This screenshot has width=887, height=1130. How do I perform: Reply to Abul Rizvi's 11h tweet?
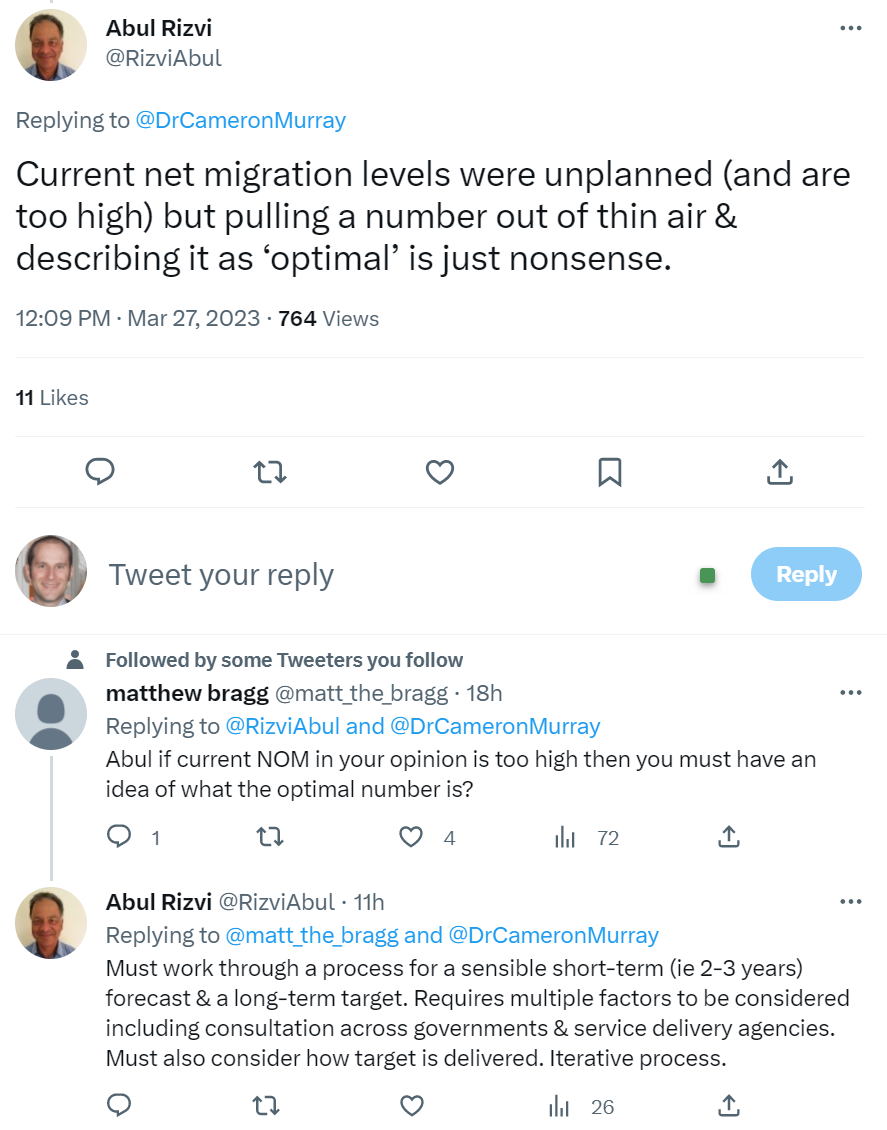119,1105
